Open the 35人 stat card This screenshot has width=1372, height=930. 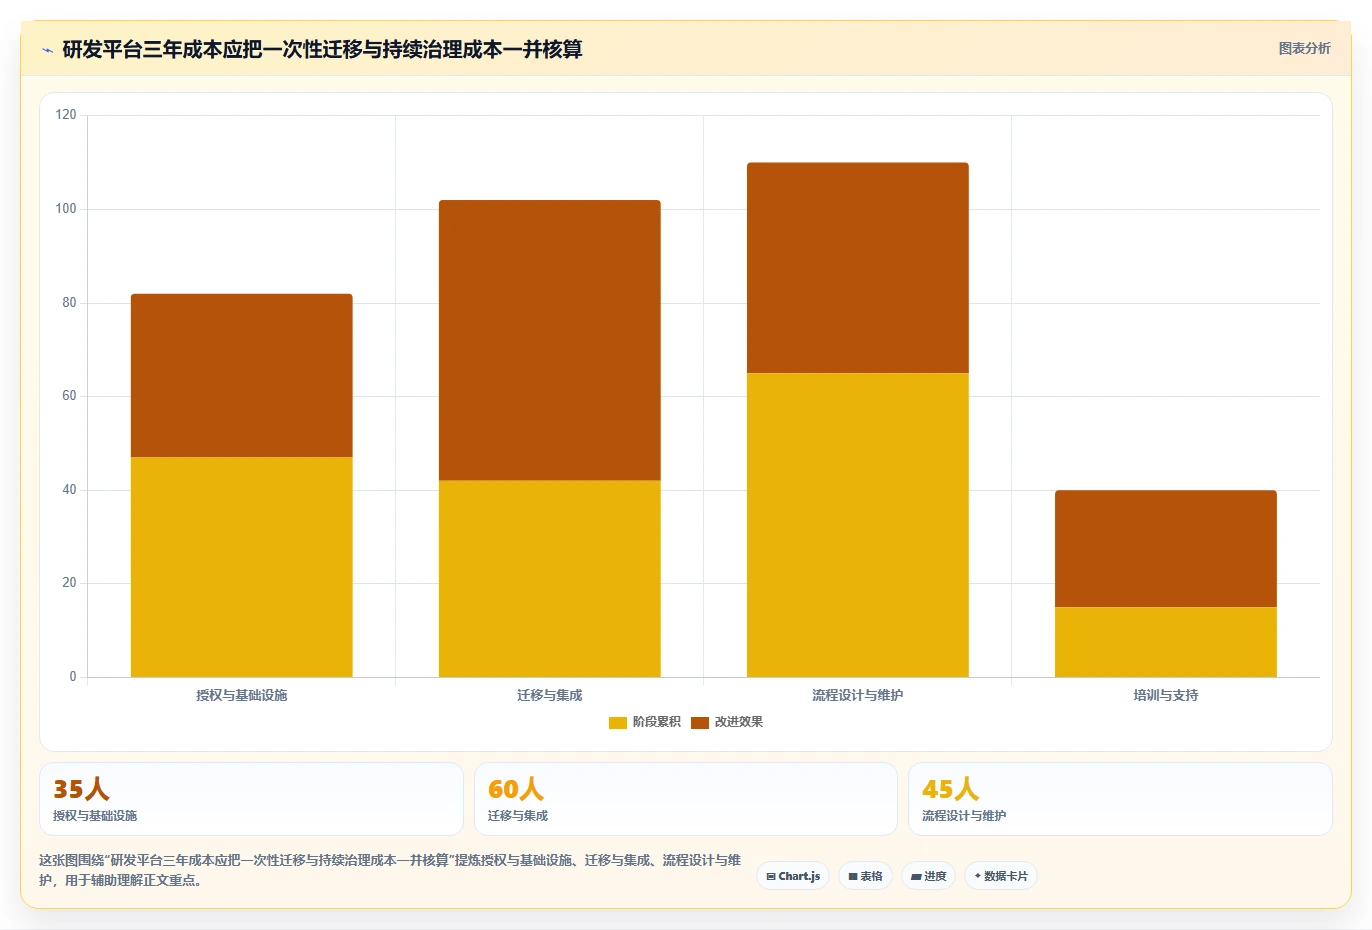coord(251,799)
